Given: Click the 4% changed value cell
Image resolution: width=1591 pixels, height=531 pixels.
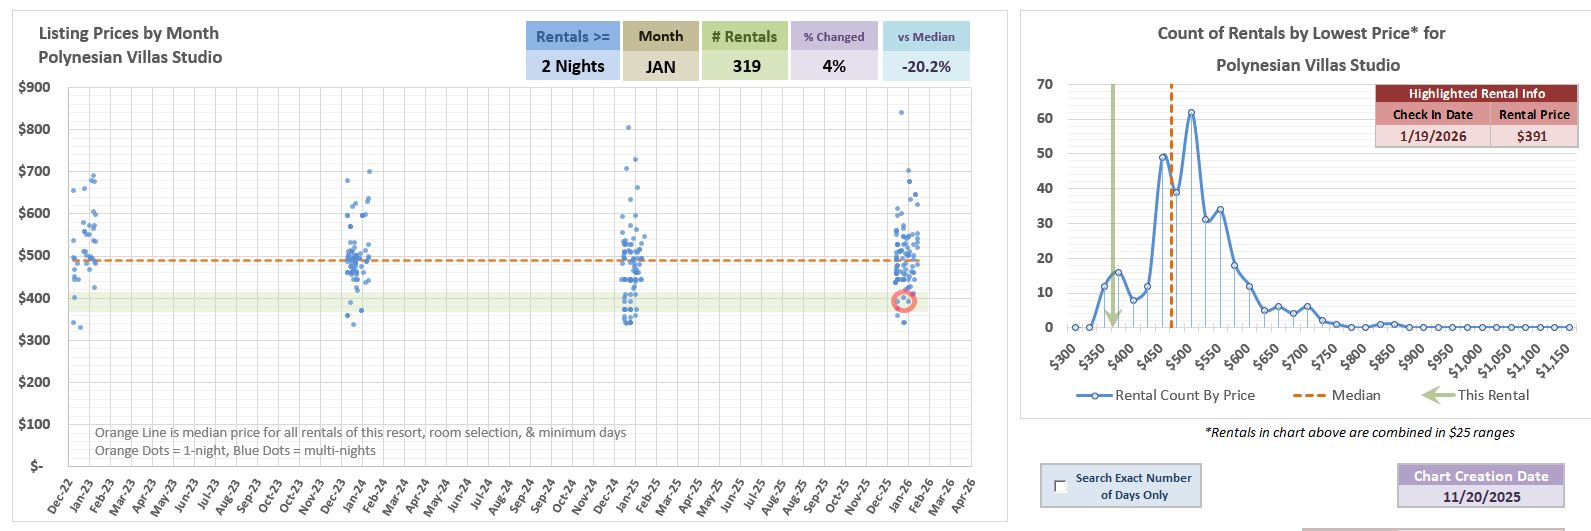Looking at the screenshot, I should 834,66.
